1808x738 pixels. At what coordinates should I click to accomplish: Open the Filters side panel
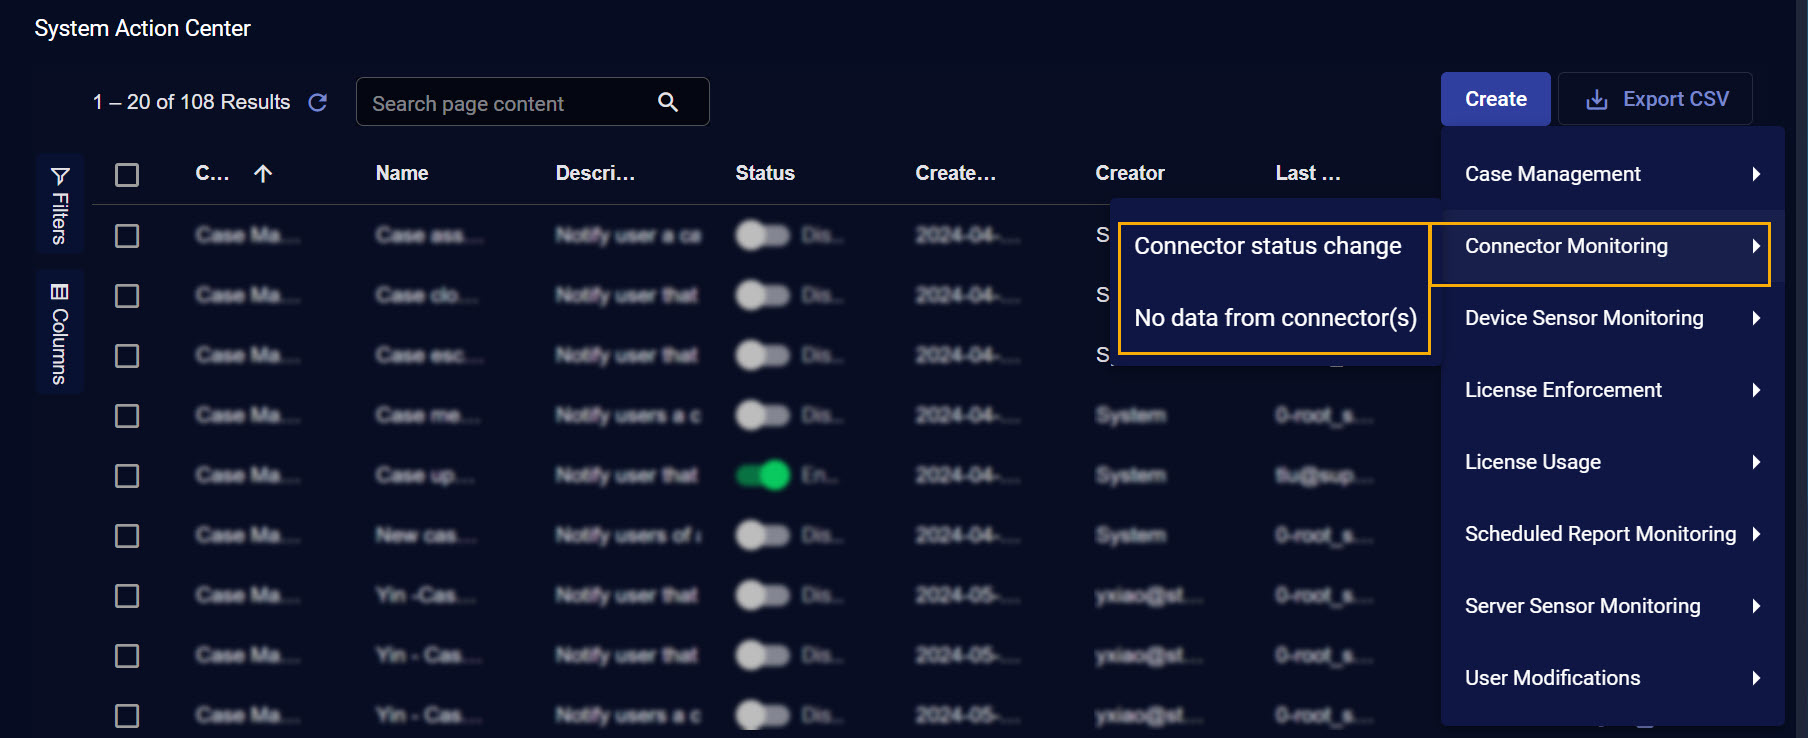pos(60,205)
